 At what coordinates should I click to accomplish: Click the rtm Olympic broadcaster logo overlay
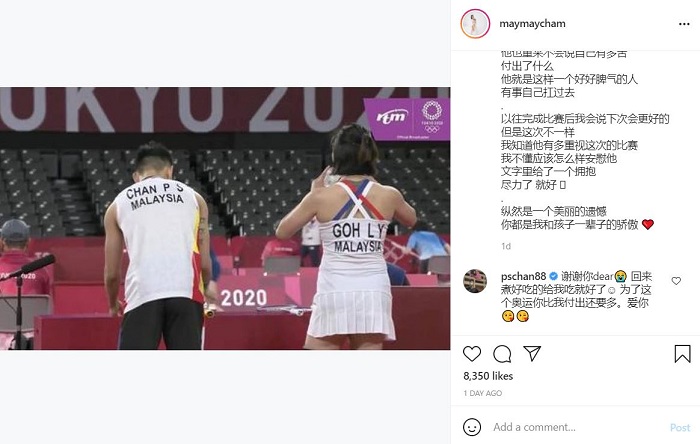point(407,119)
